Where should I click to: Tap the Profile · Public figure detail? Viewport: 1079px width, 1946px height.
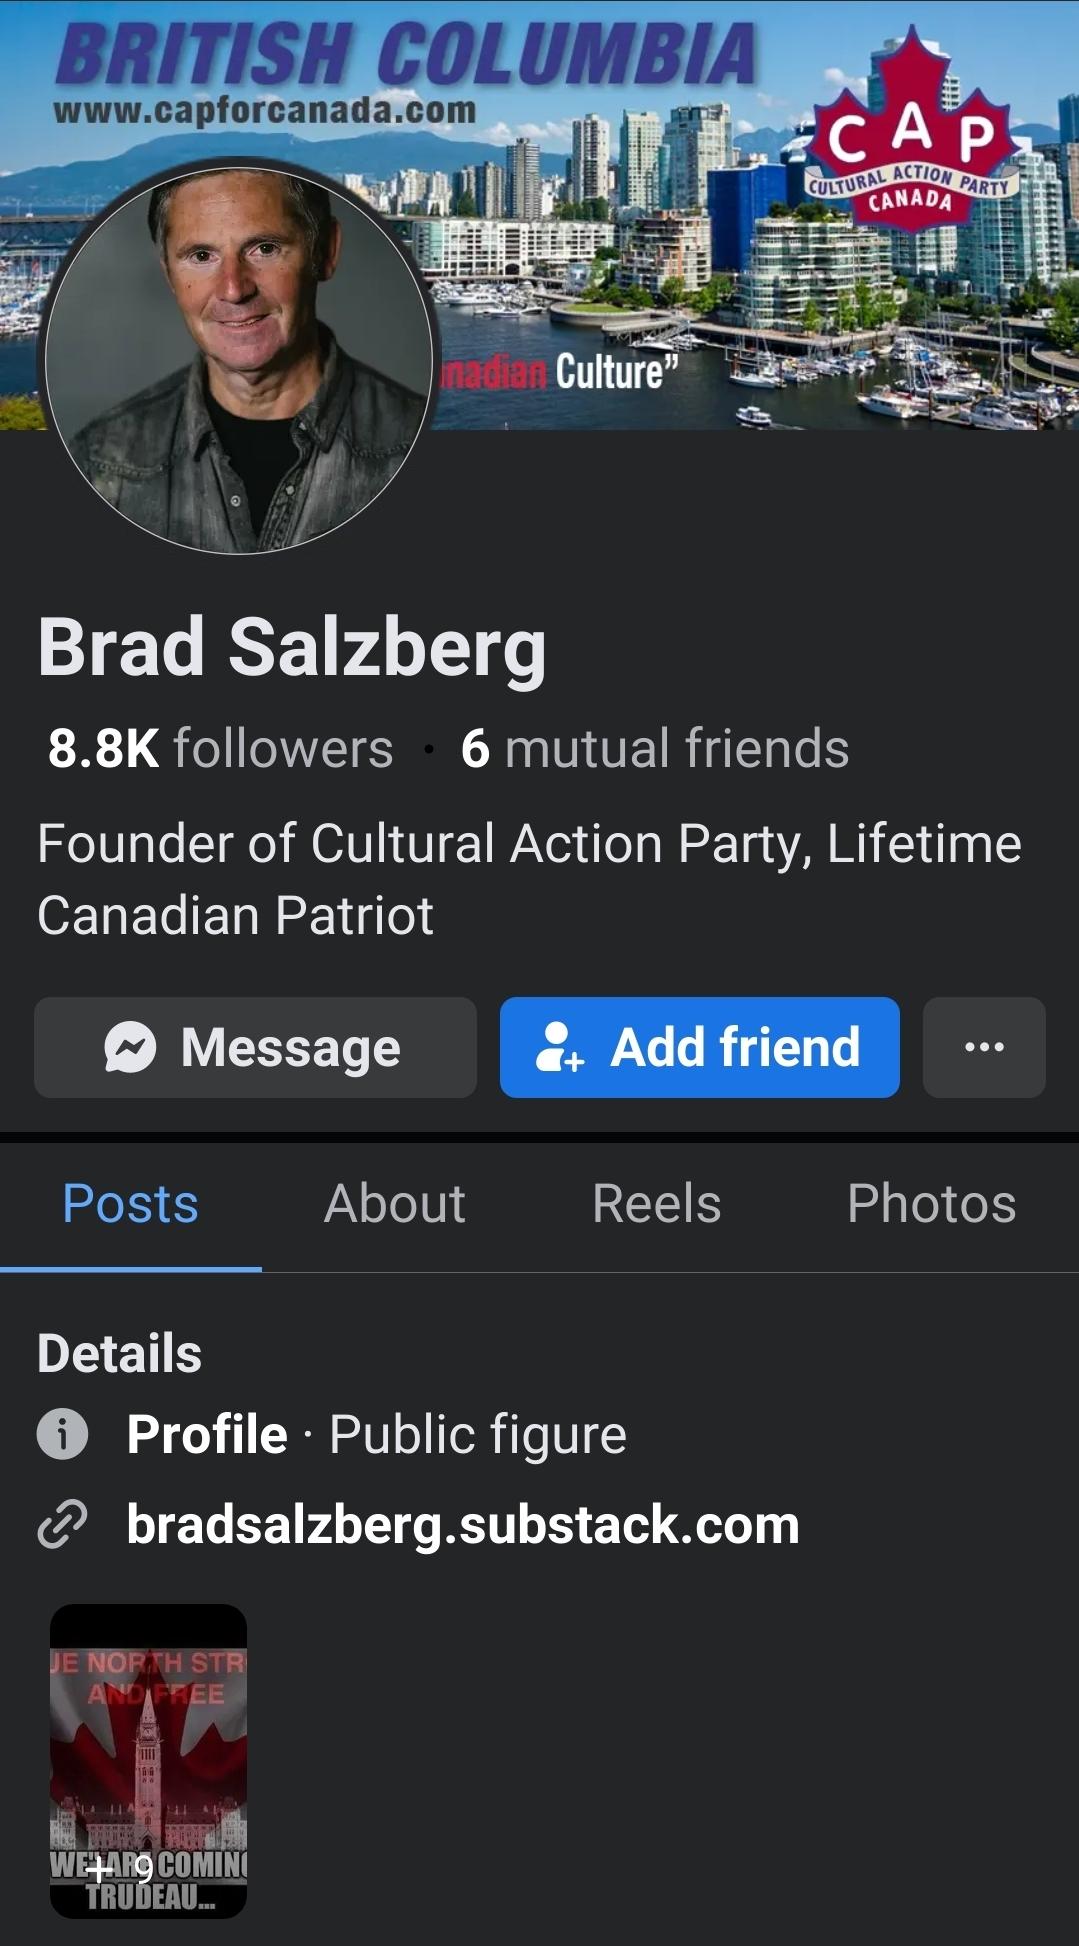pos(377,1434)
